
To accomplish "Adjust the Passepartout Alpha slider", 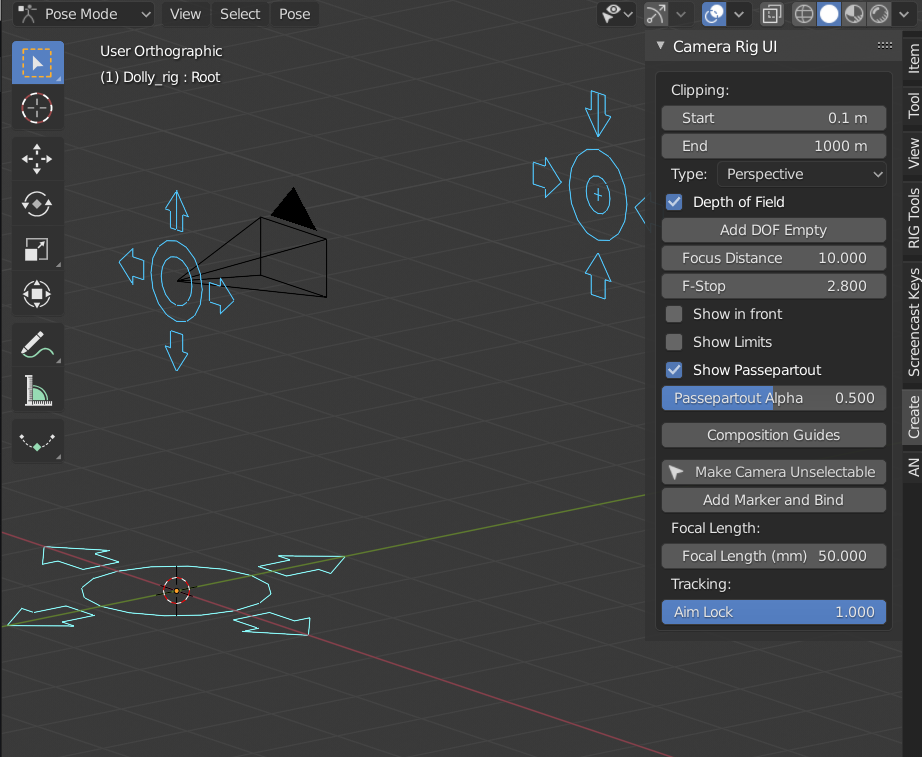I will (x=773, y=398).
